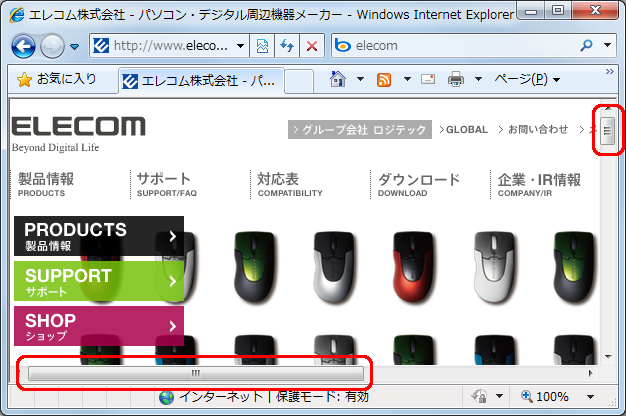The height and width of the screenshot is (416, 626).
Task: Click the orange RSS feeds icon
Action: [384, 80]
